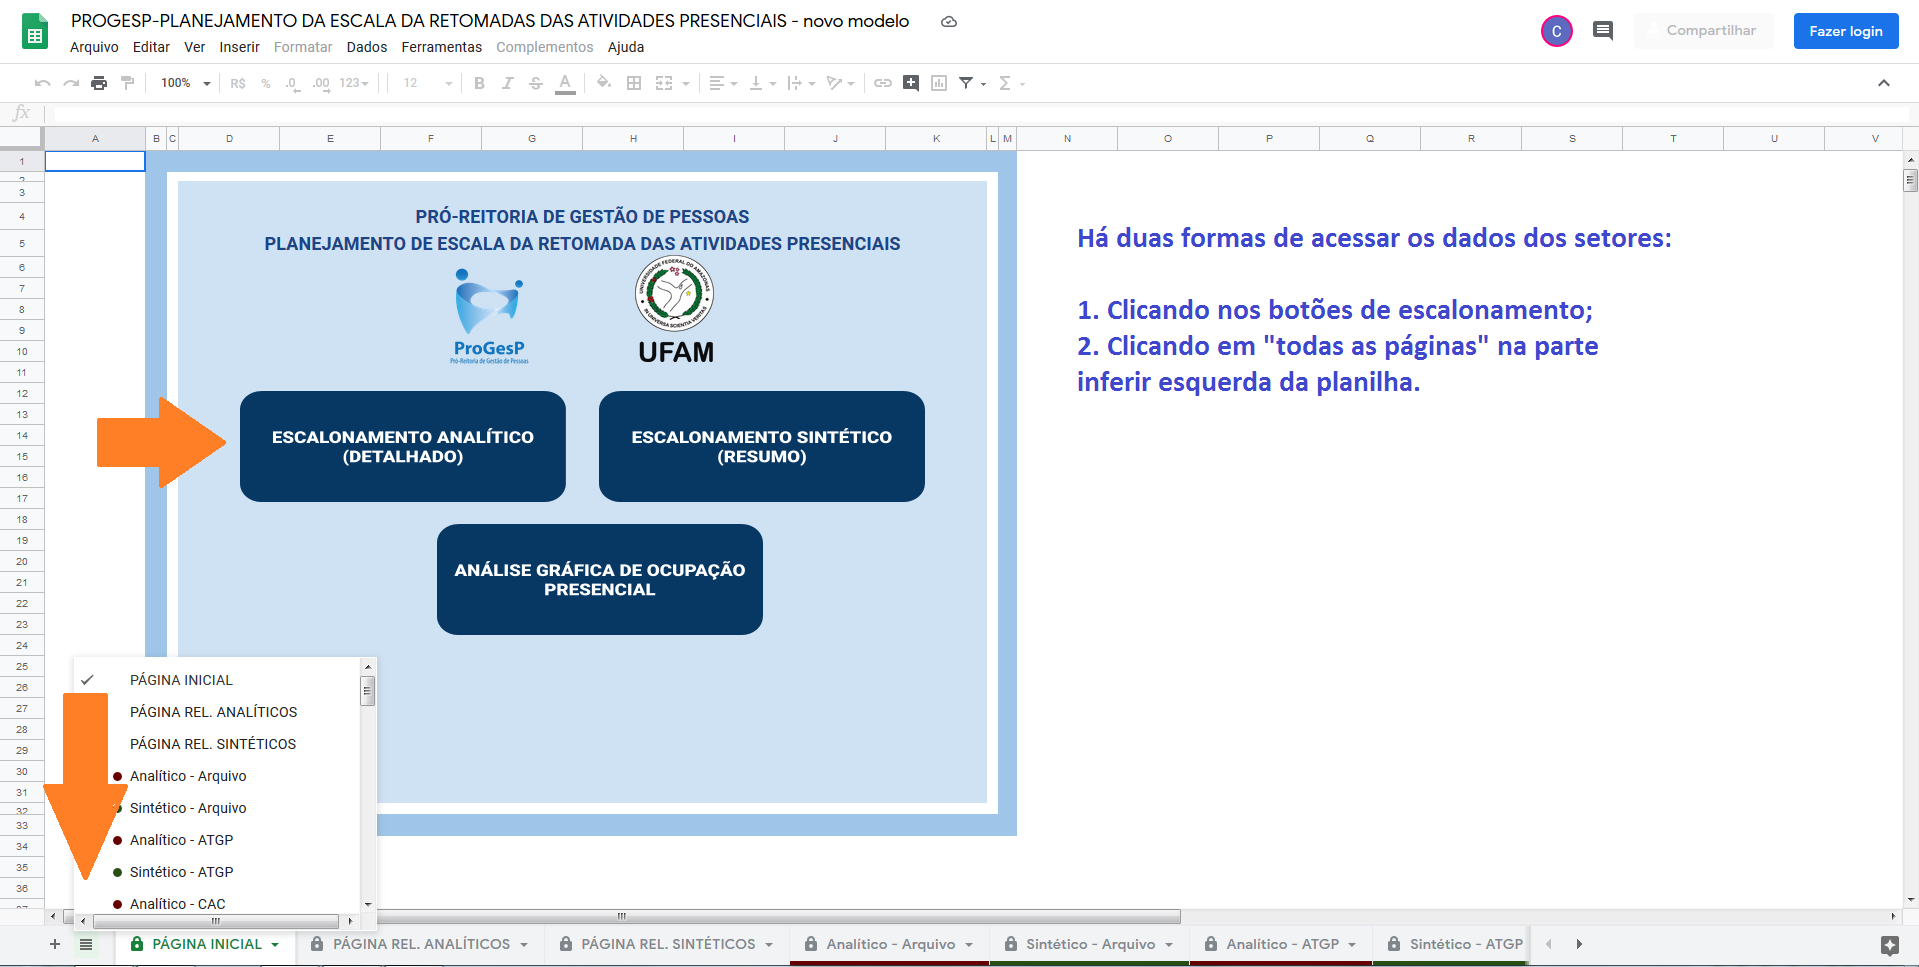Open the Ferramentas menu
The height and width of the screenshot is (967, 1919).
(441, 47)
